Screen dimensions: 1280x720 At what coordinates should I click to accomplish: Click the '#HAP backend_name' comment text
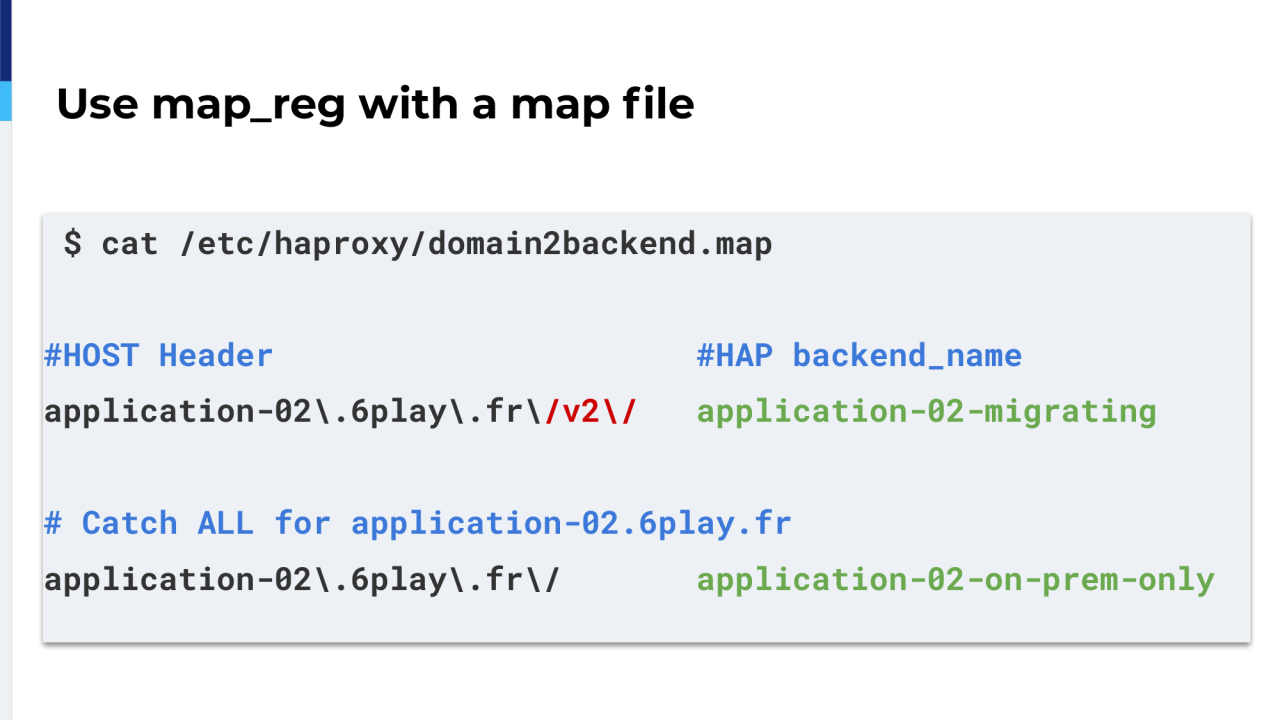click(859, 355)
